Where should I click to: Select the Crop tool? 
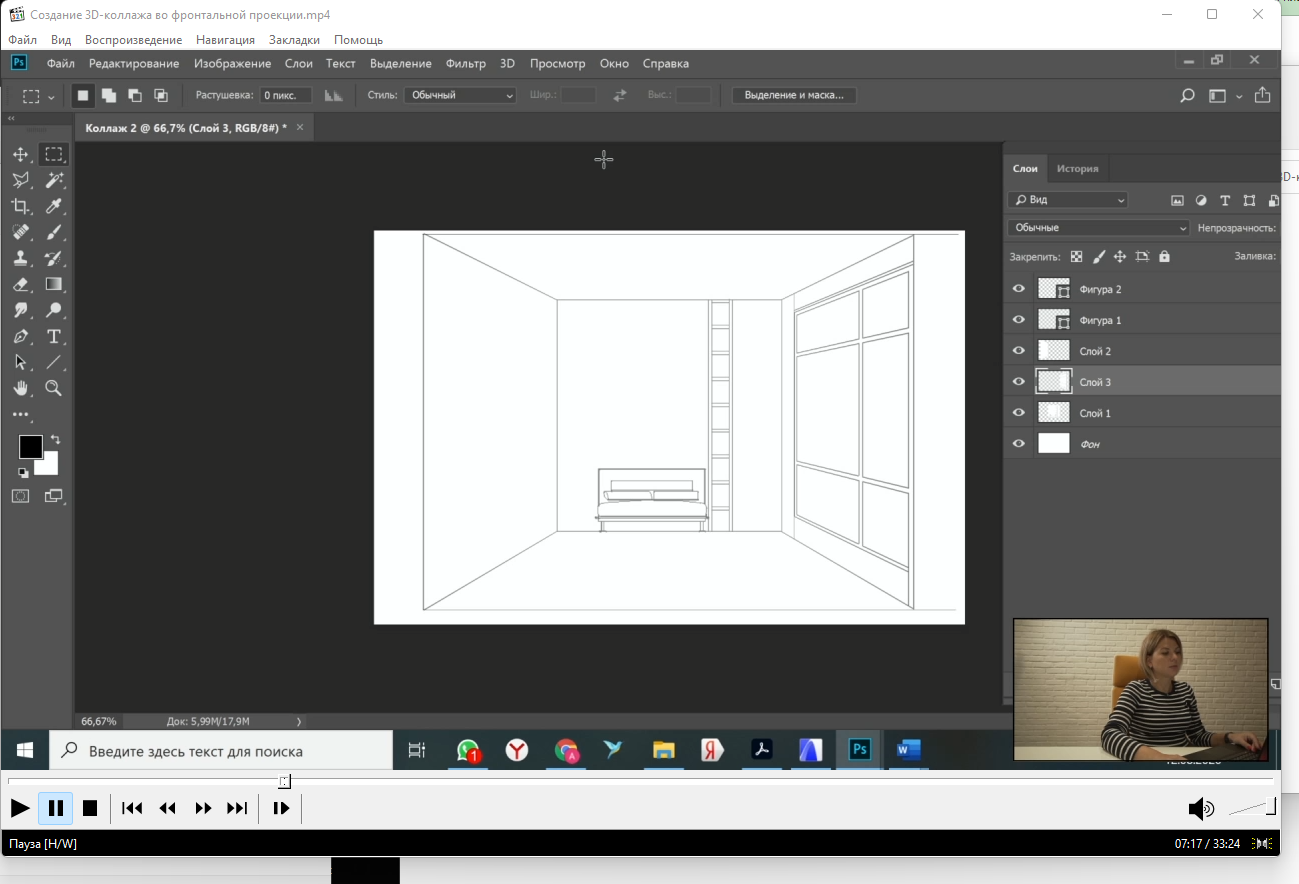click(x=20, y=206)
